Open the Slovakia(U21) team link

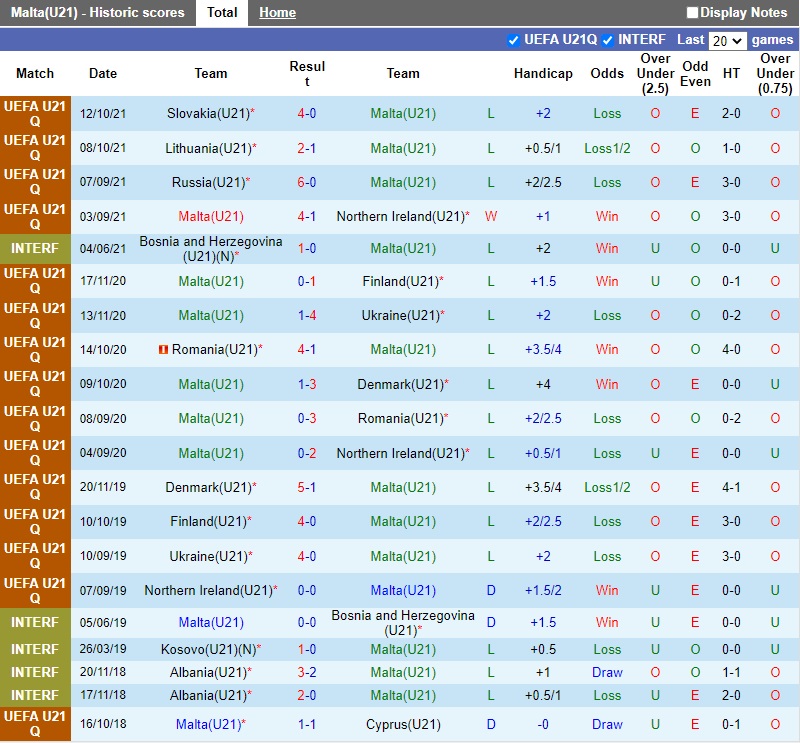coord(207,114)
